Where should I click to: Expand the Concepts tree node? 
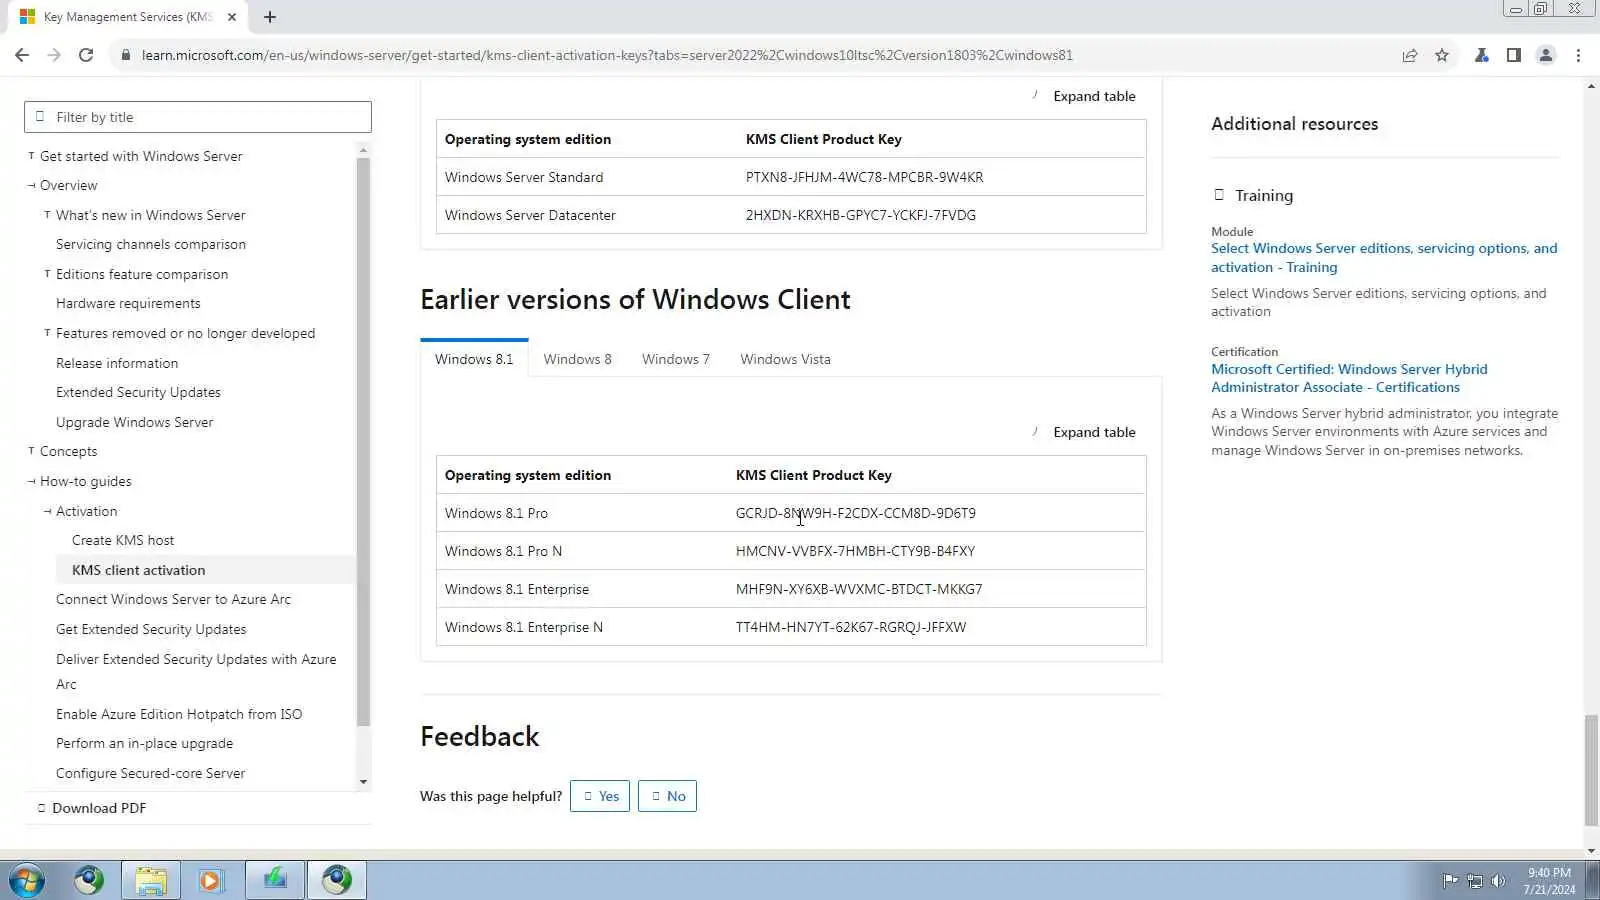click(x=31, y=451)
